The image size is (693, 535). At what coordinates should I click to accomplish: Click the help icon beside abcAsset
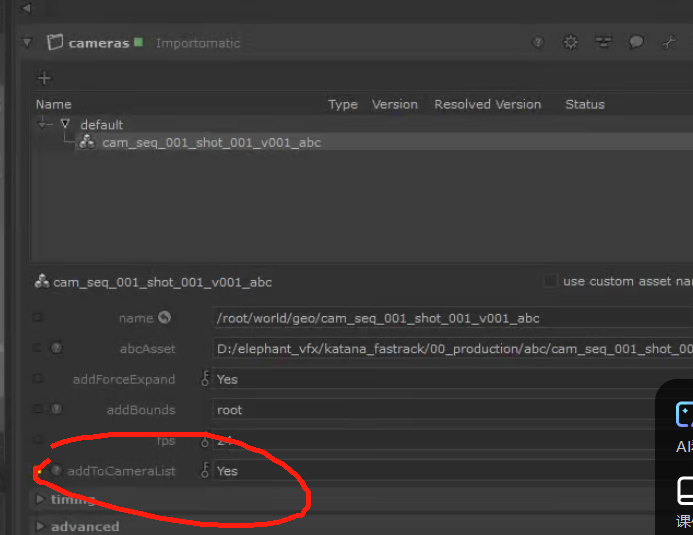click(x=56, y=348)
